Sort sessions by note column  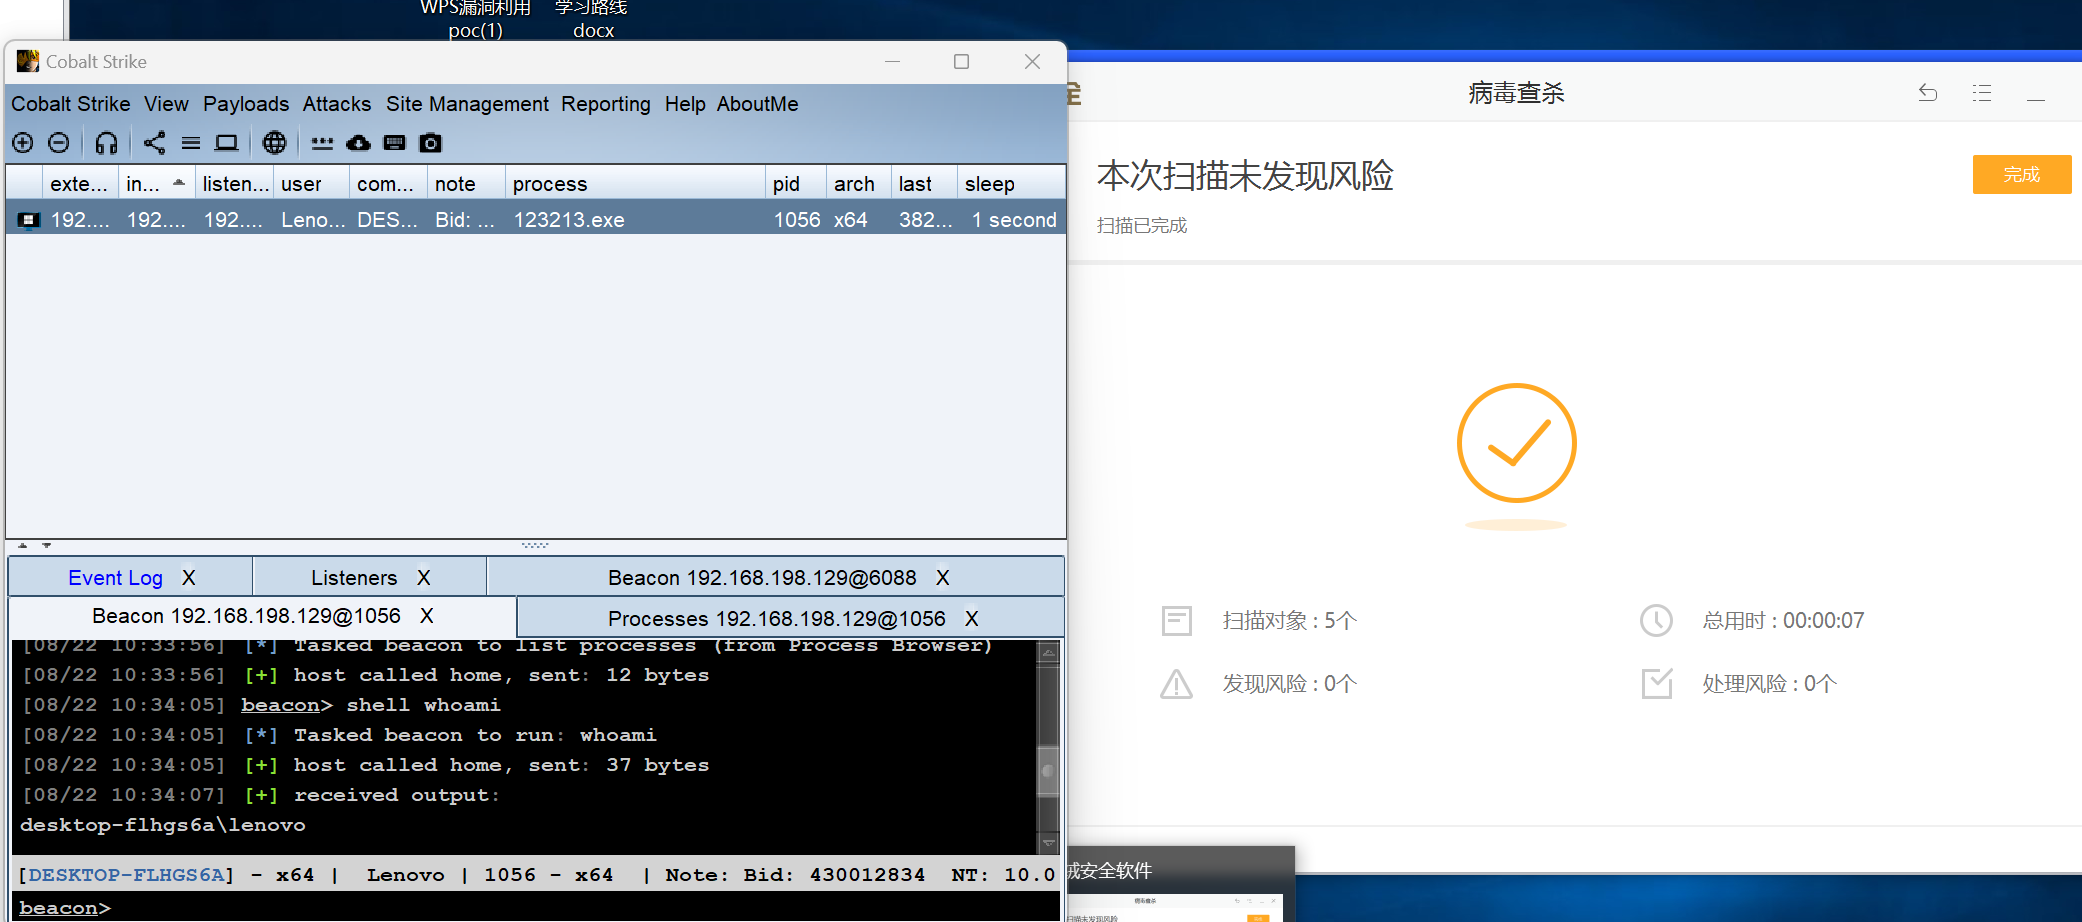click(x=466, y=184)
